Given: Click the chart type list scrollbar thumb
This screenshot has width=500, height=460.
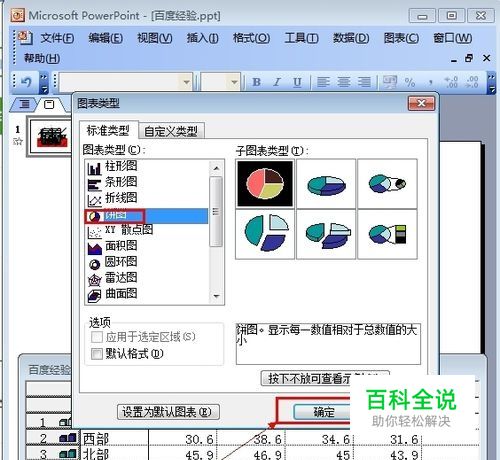Looking at the screenshot, I should 216,212.
